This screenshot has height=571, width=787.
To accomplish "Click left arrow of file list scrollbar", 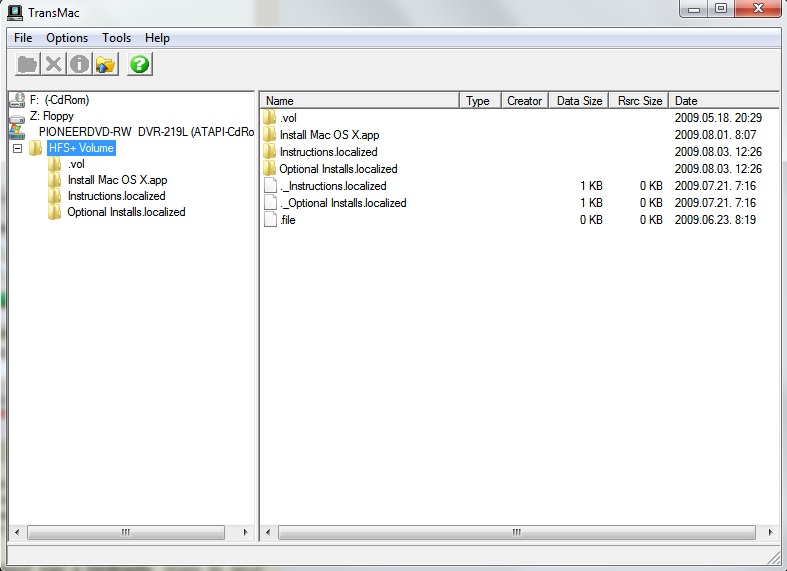I will pos(268,532).
